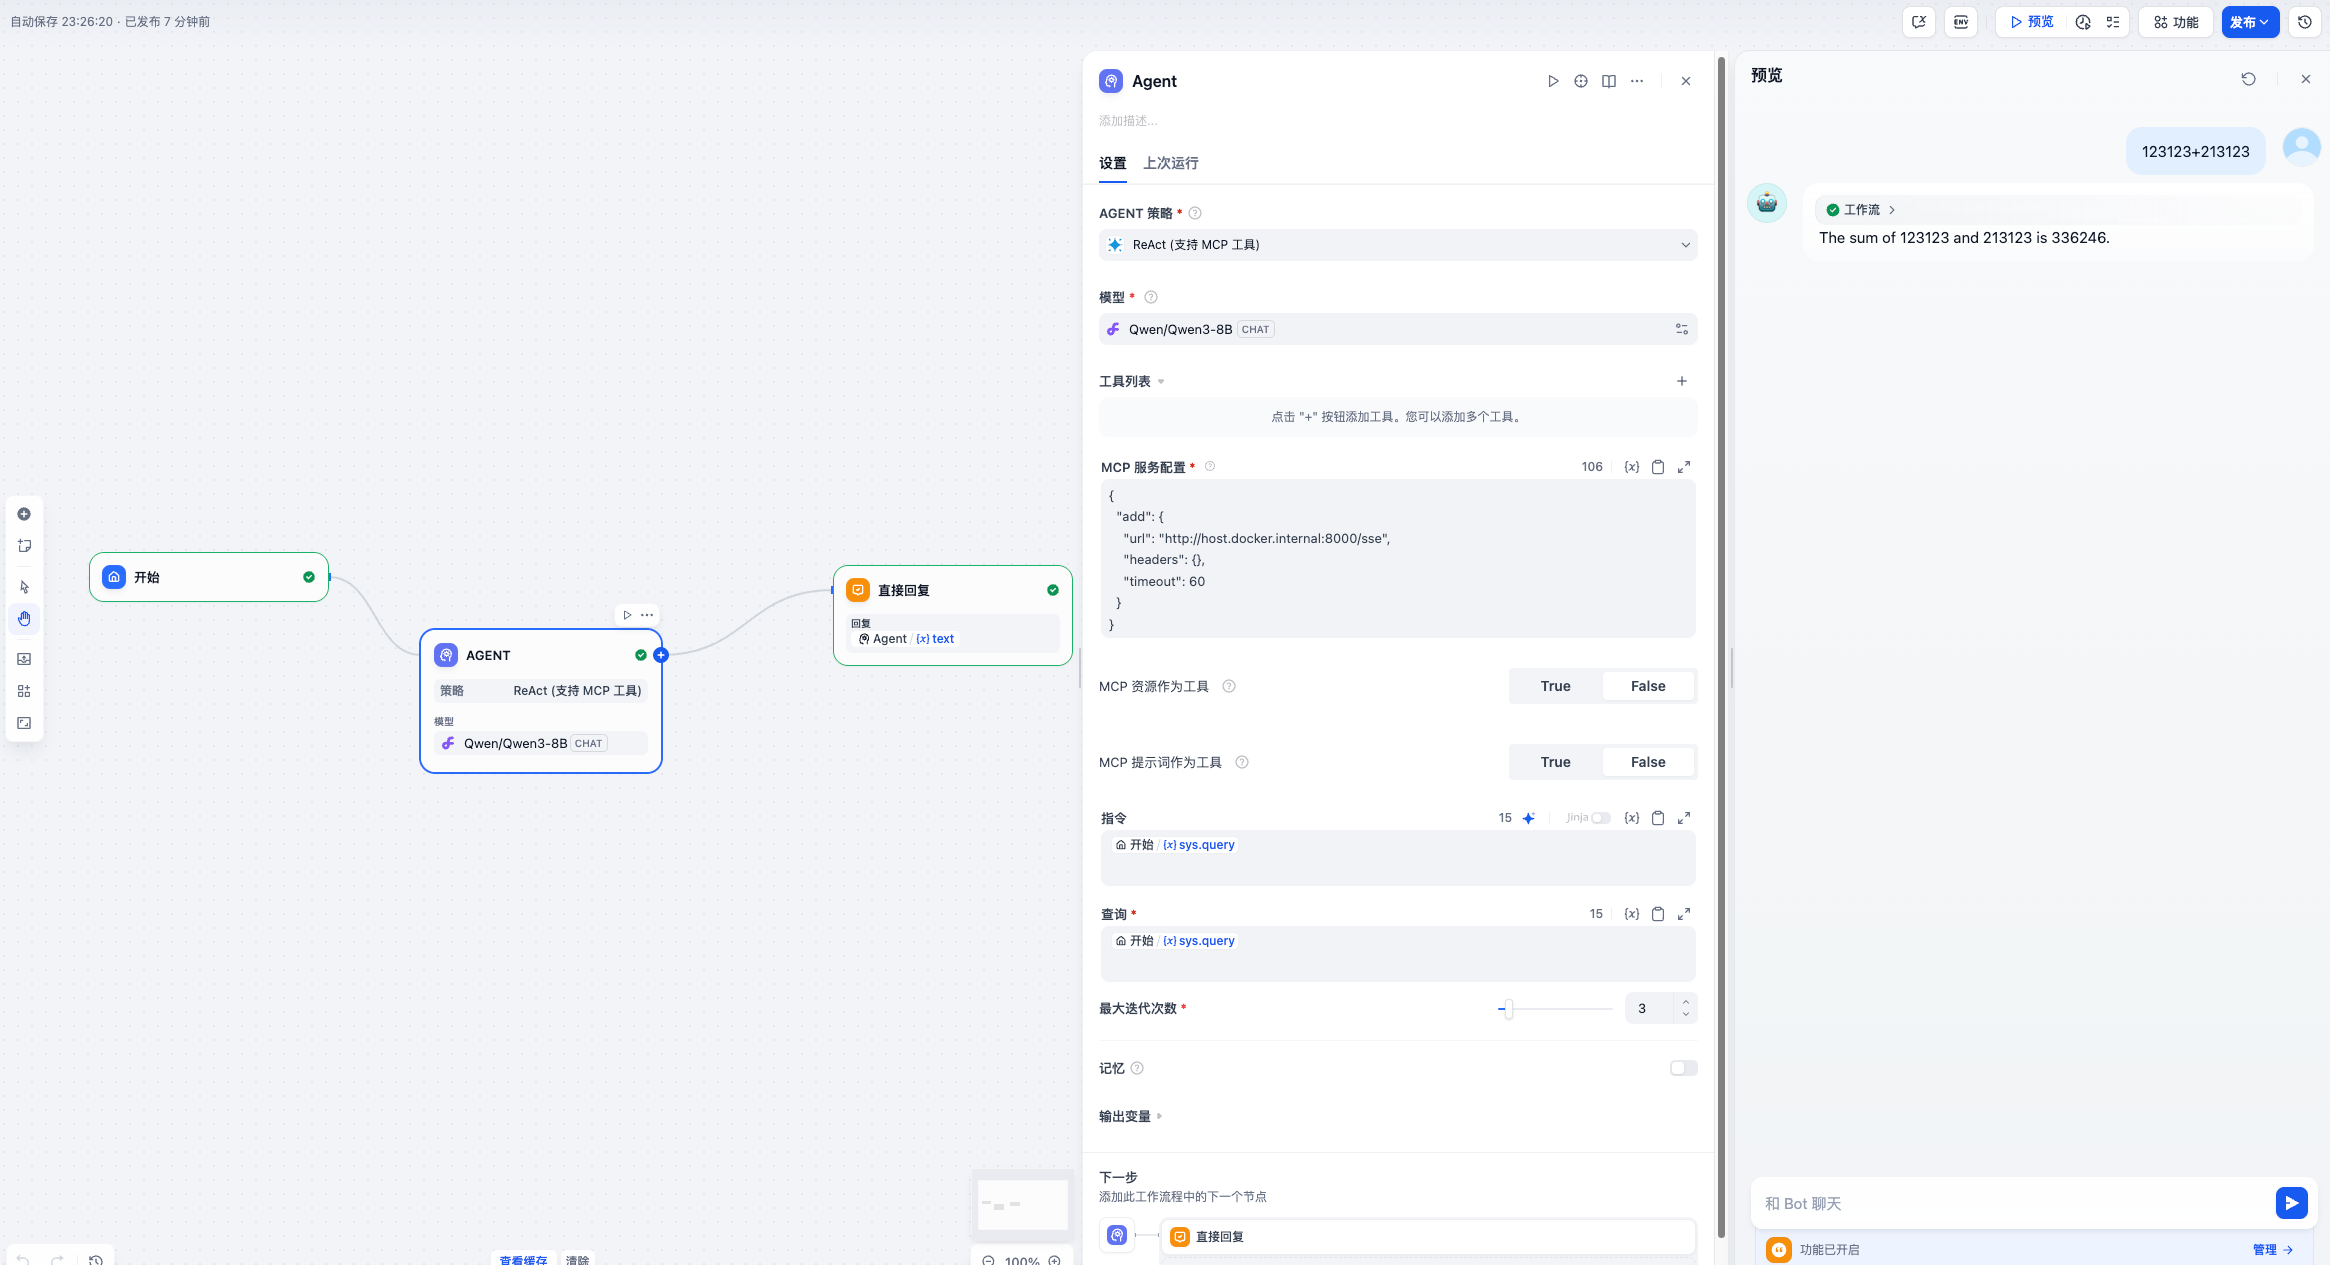Switch to the 设置 tab
Image resolution: width=2330 pixels, height=1265 pixels.
(1112, 163)
